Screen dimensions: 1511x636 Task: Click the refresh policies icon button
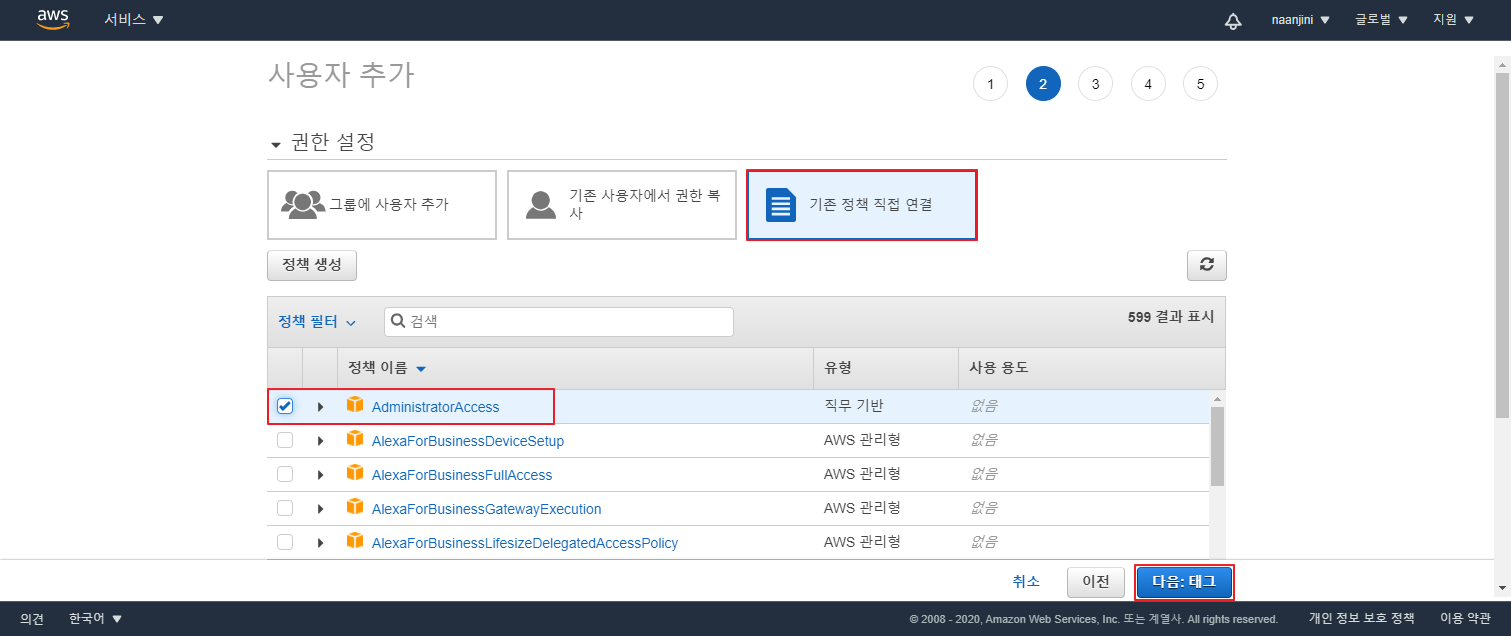(1207, 265)
